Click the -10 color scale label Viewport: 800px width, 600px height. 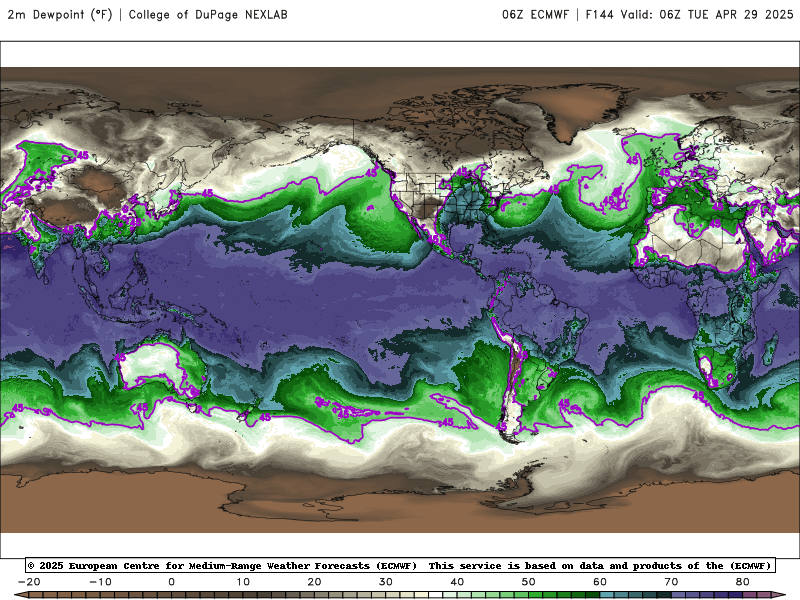(100, 582)
